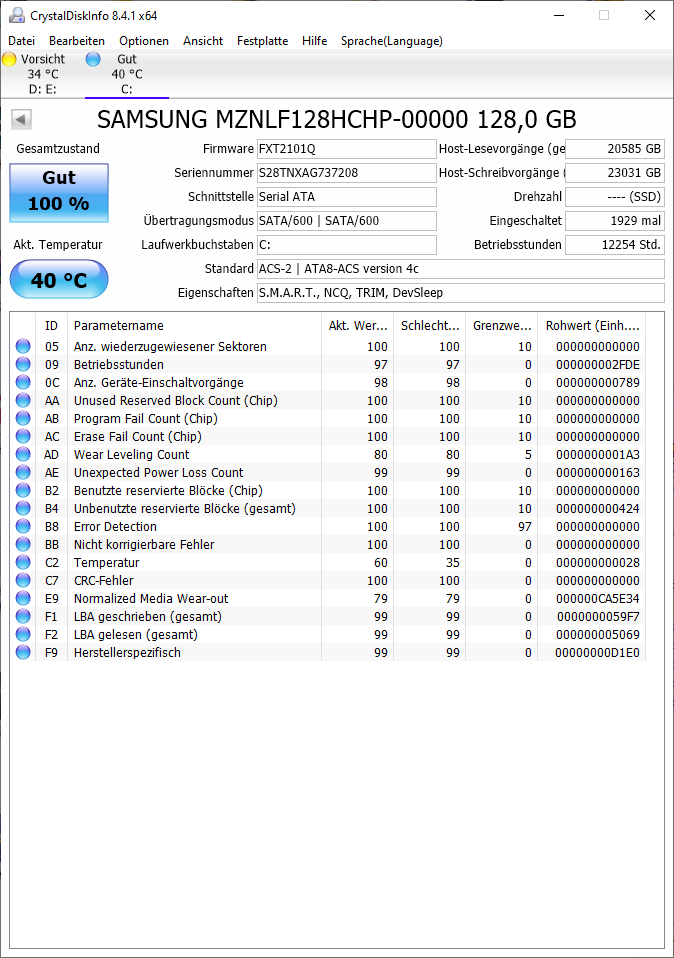Click the Rohwert column header
Screen dimensions: 674x958
click(592, 326)
